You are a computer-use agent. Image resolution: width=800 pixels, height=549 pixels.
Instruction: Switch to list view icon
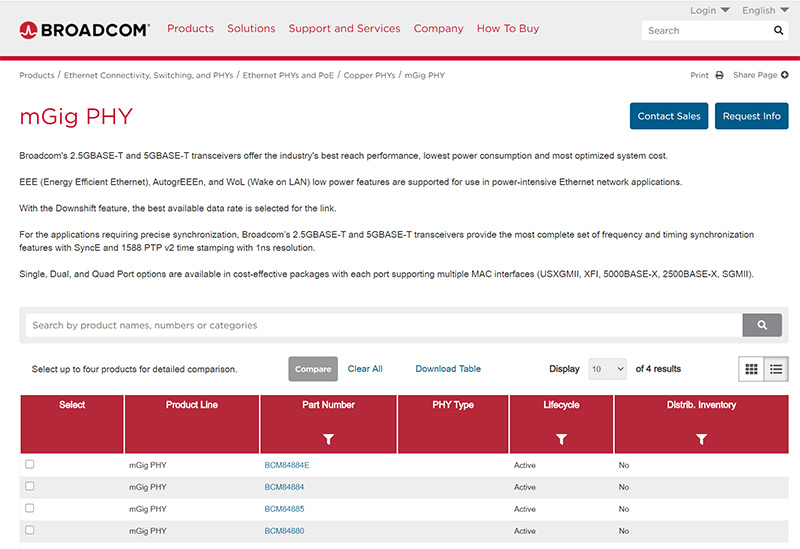(776, 369)
